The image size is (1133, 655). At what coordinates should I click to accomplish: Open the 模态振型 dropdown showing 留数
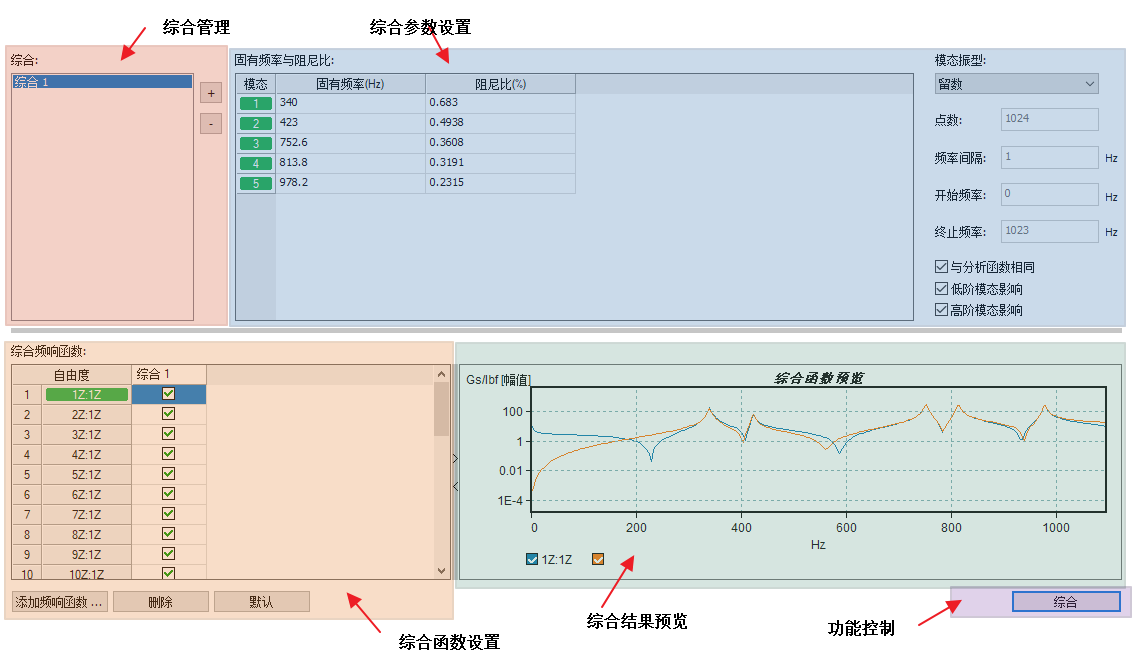point(1016,85)
